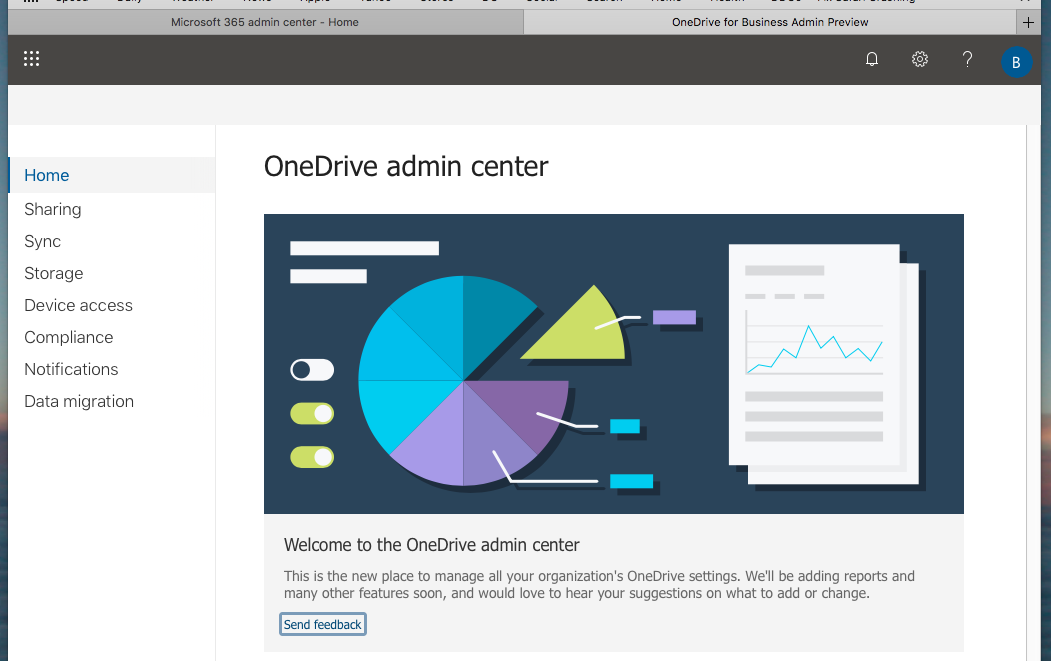The image size is (1051, 661).
Task: Go to Home in sidebar
Action: [x=112, y=175]
